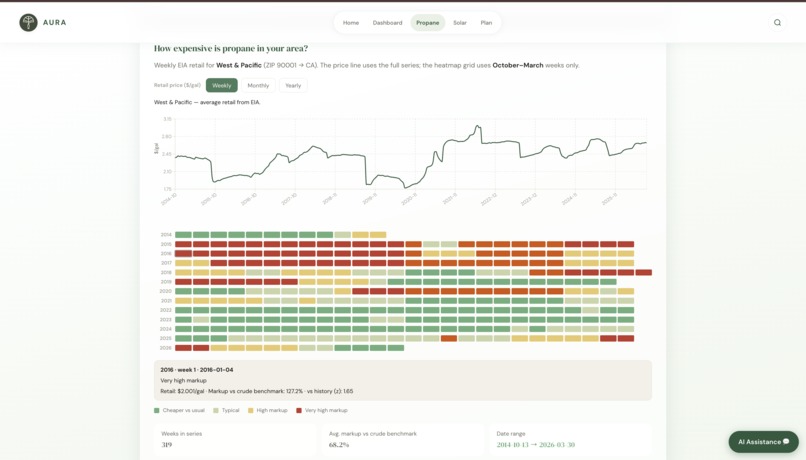The image size is (806, 460).
Task: Go to the Home tab
Action: pos(351,23)
